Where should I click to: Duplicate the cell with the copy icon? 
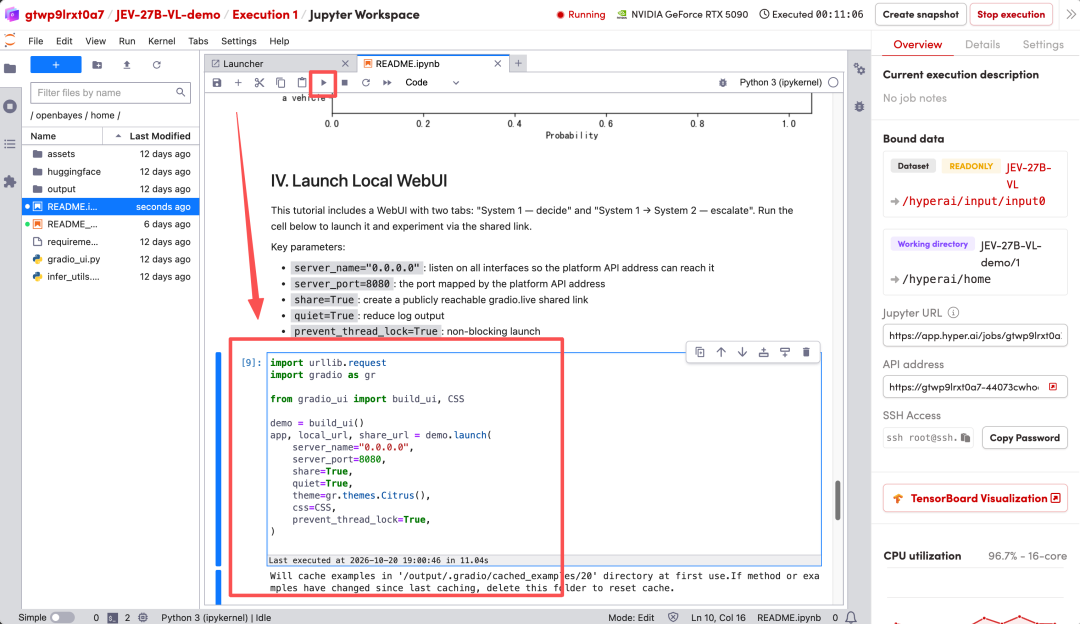700,352
